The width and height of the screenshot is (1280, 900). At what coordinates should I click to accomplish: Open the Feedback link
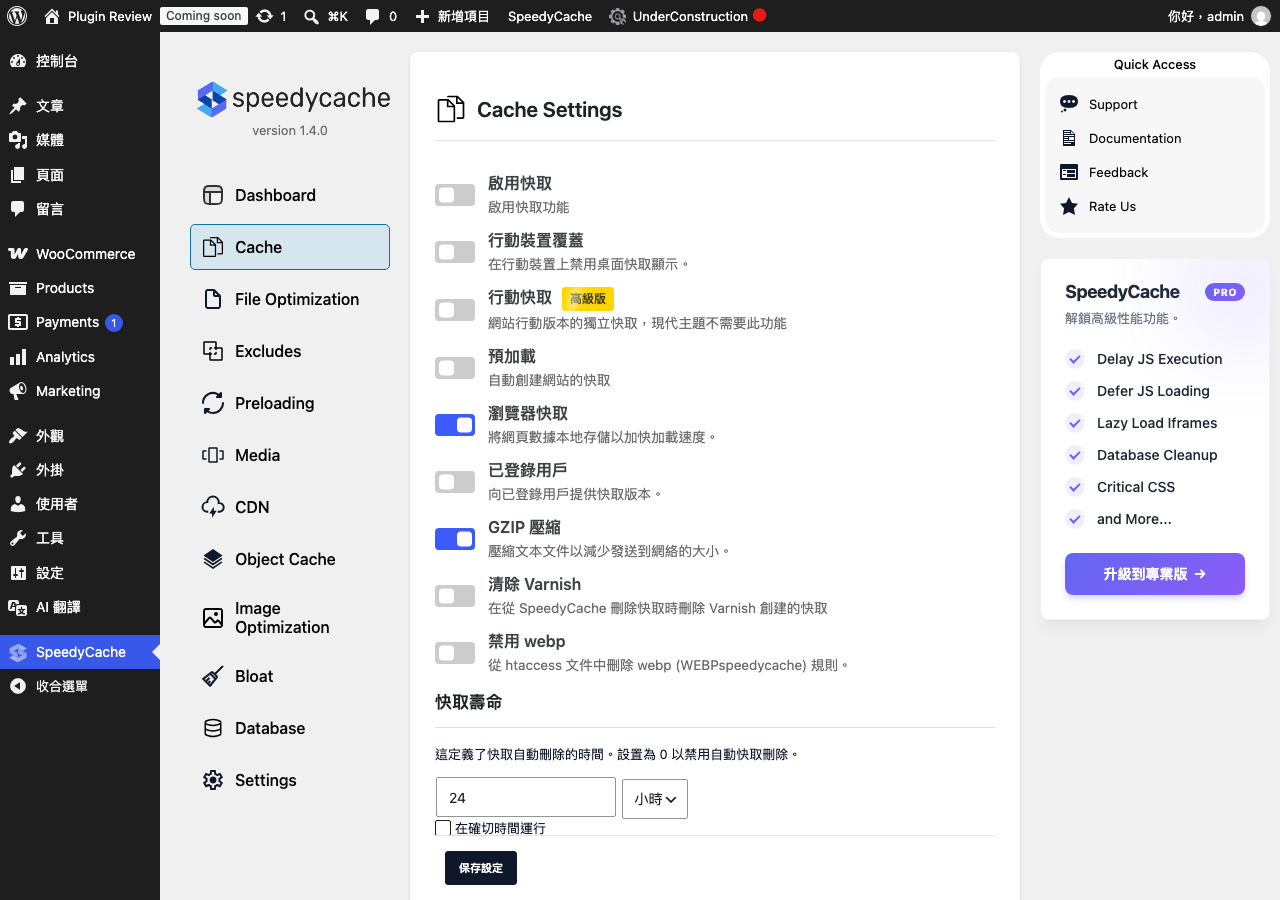point(1118,172)
